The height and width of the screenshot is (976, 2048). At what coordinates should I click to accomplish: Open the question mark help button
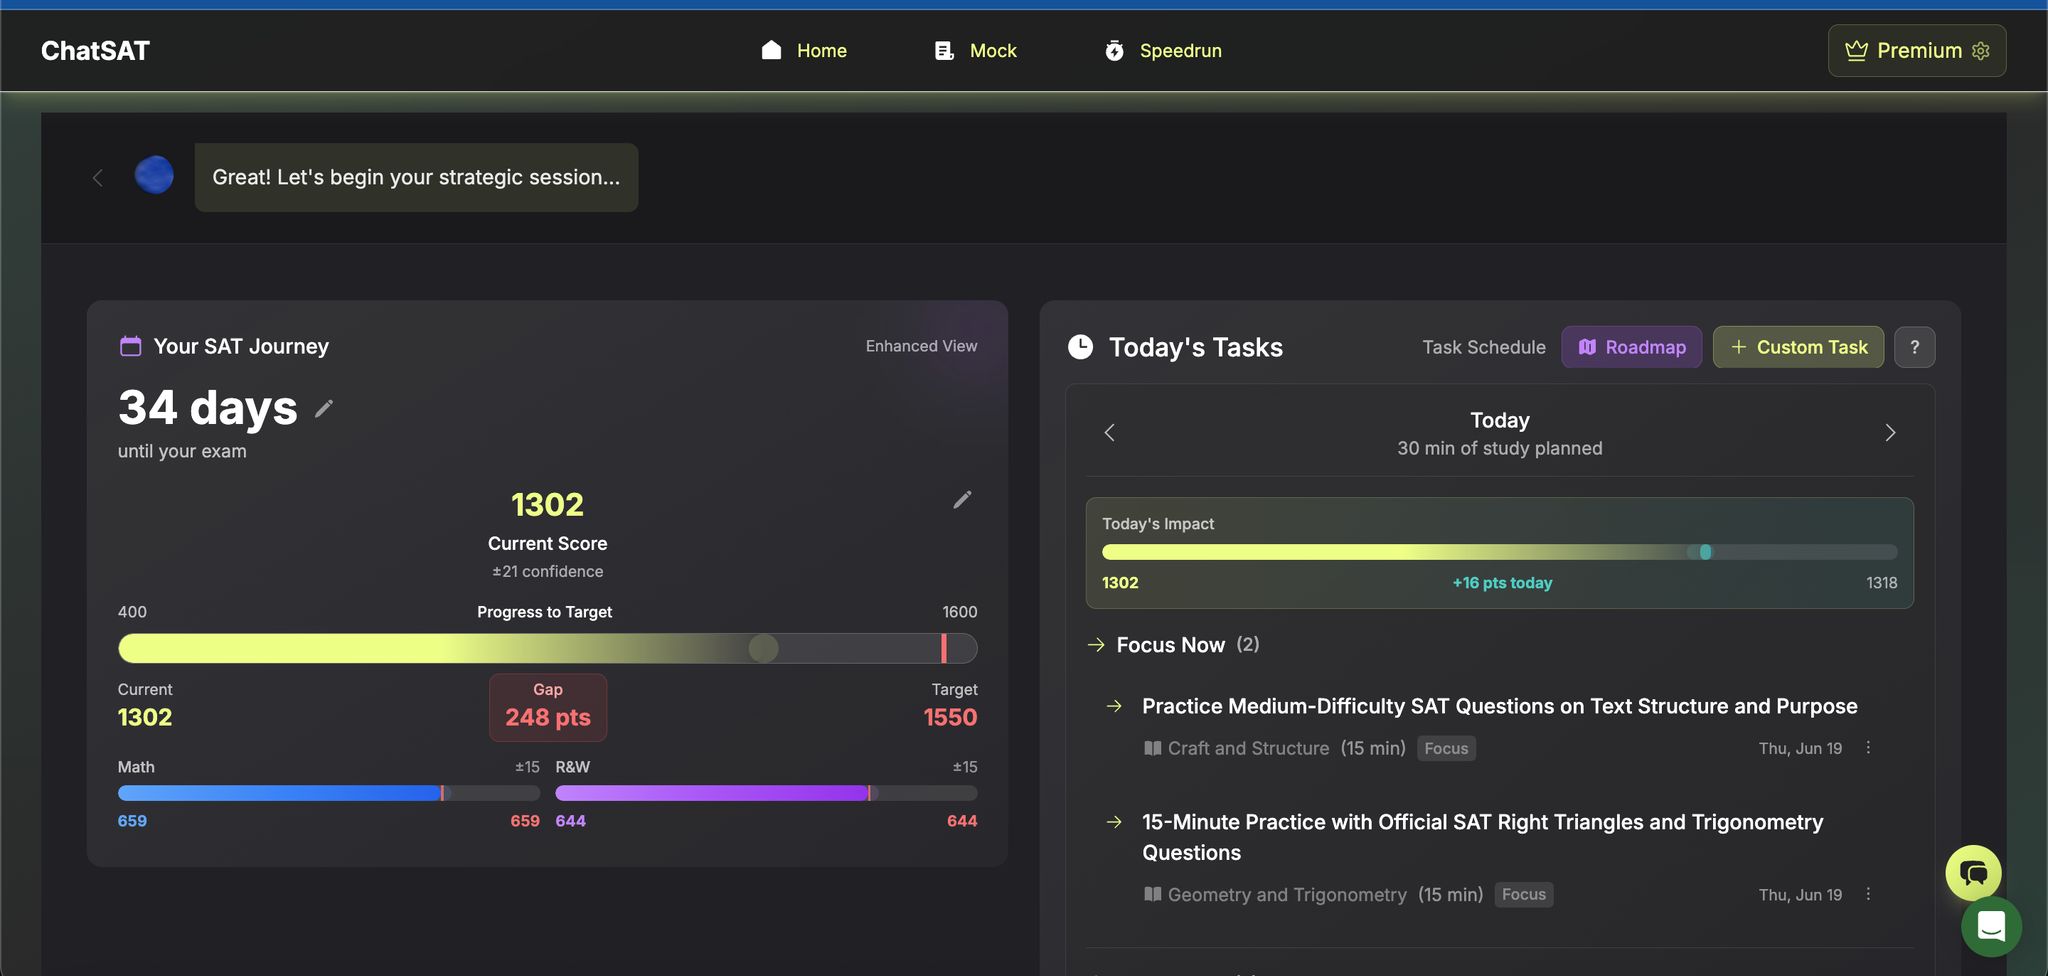click(x=1914, y=347)
